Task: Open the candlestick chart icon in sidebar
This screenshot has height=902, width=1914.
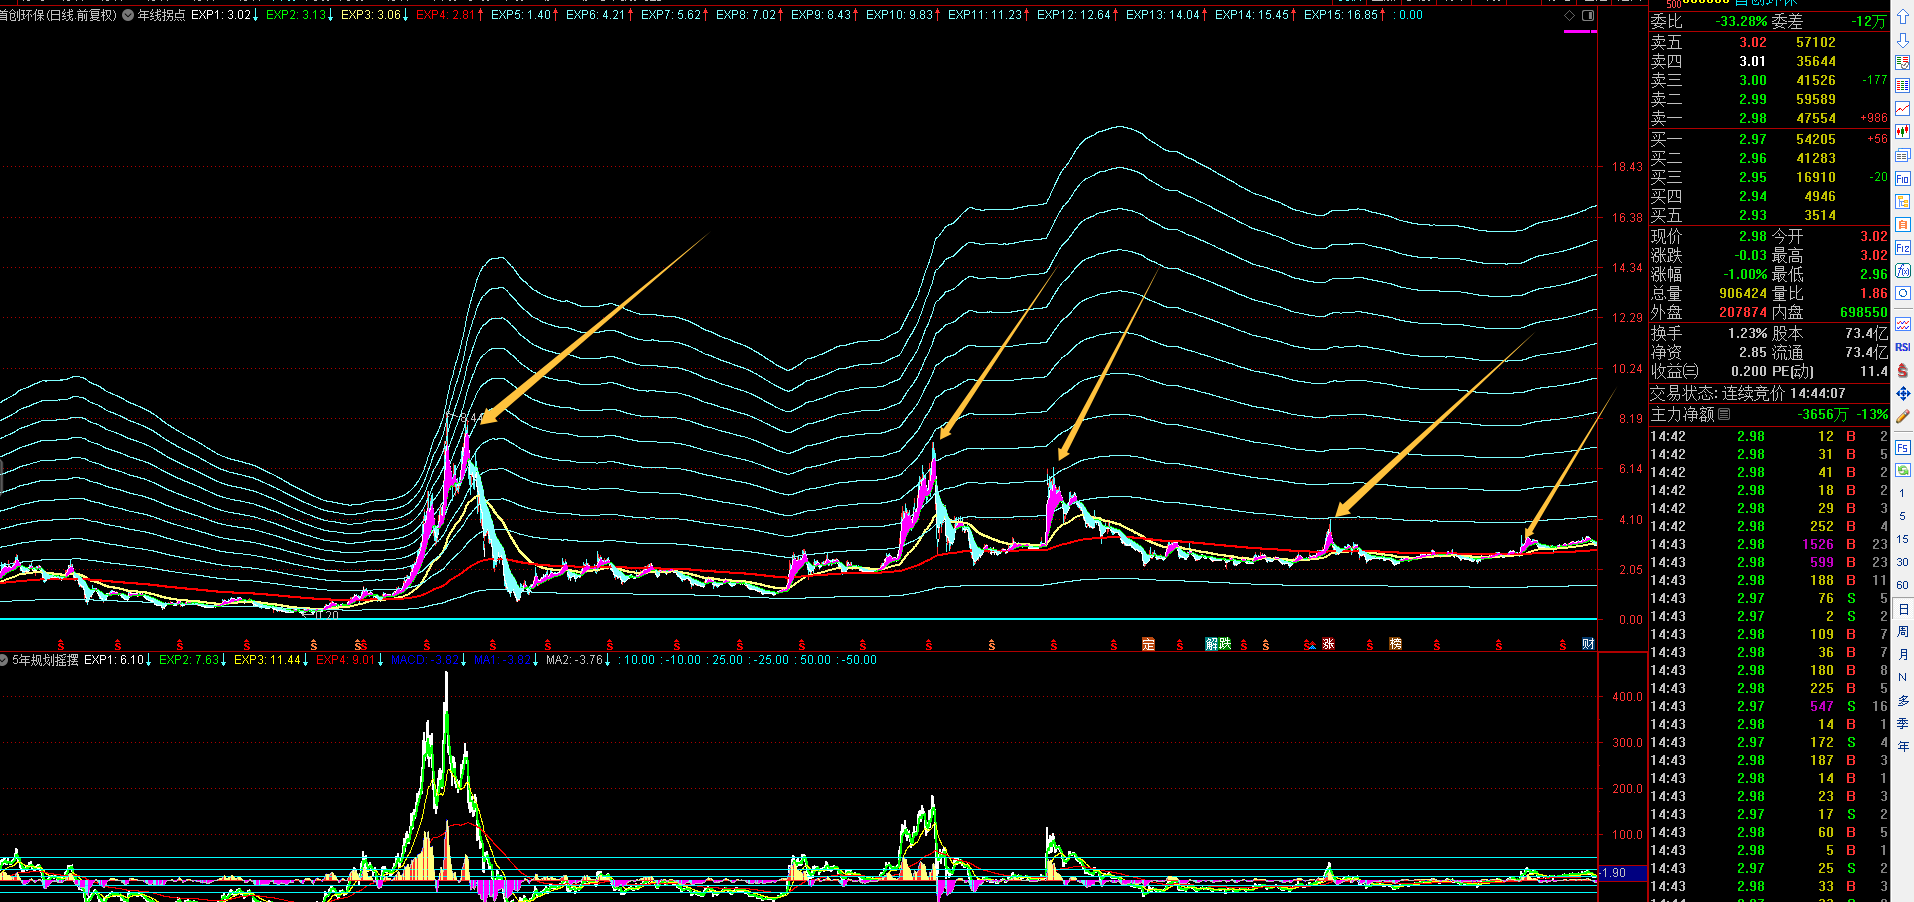Action: pos(1903,131)
